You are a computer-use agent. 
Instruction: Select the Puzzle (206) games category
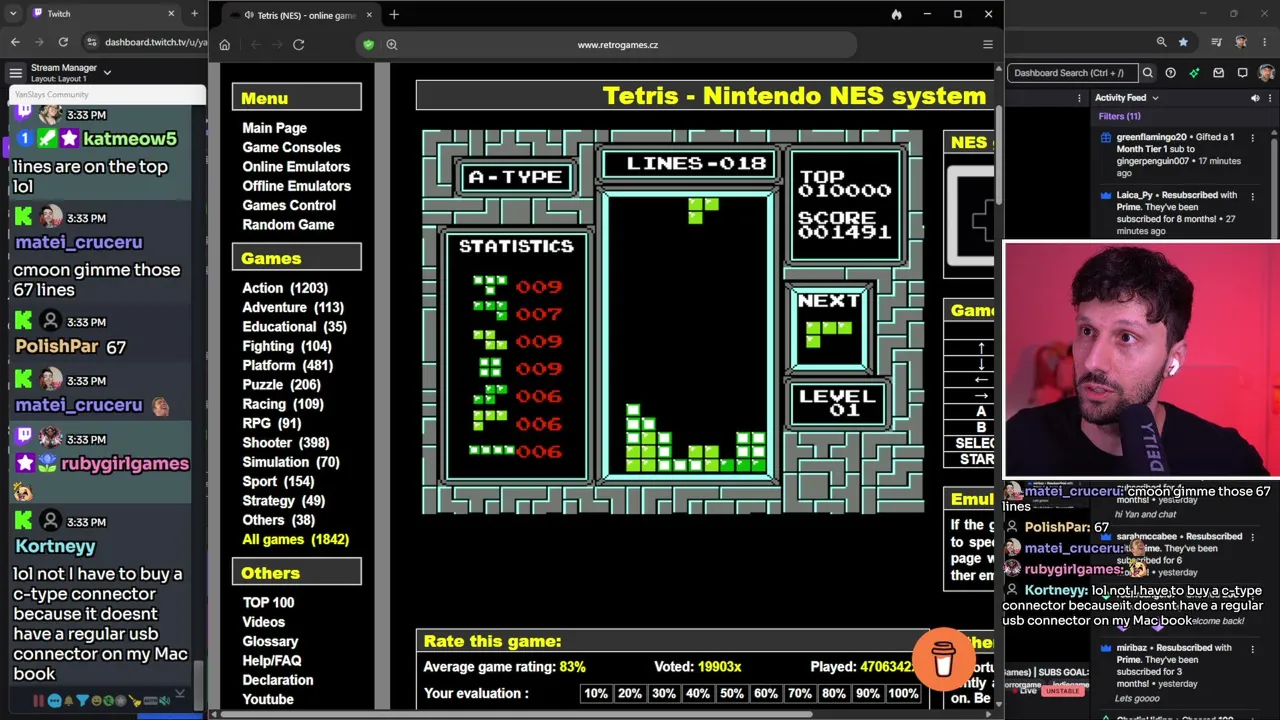pos(281,384)
